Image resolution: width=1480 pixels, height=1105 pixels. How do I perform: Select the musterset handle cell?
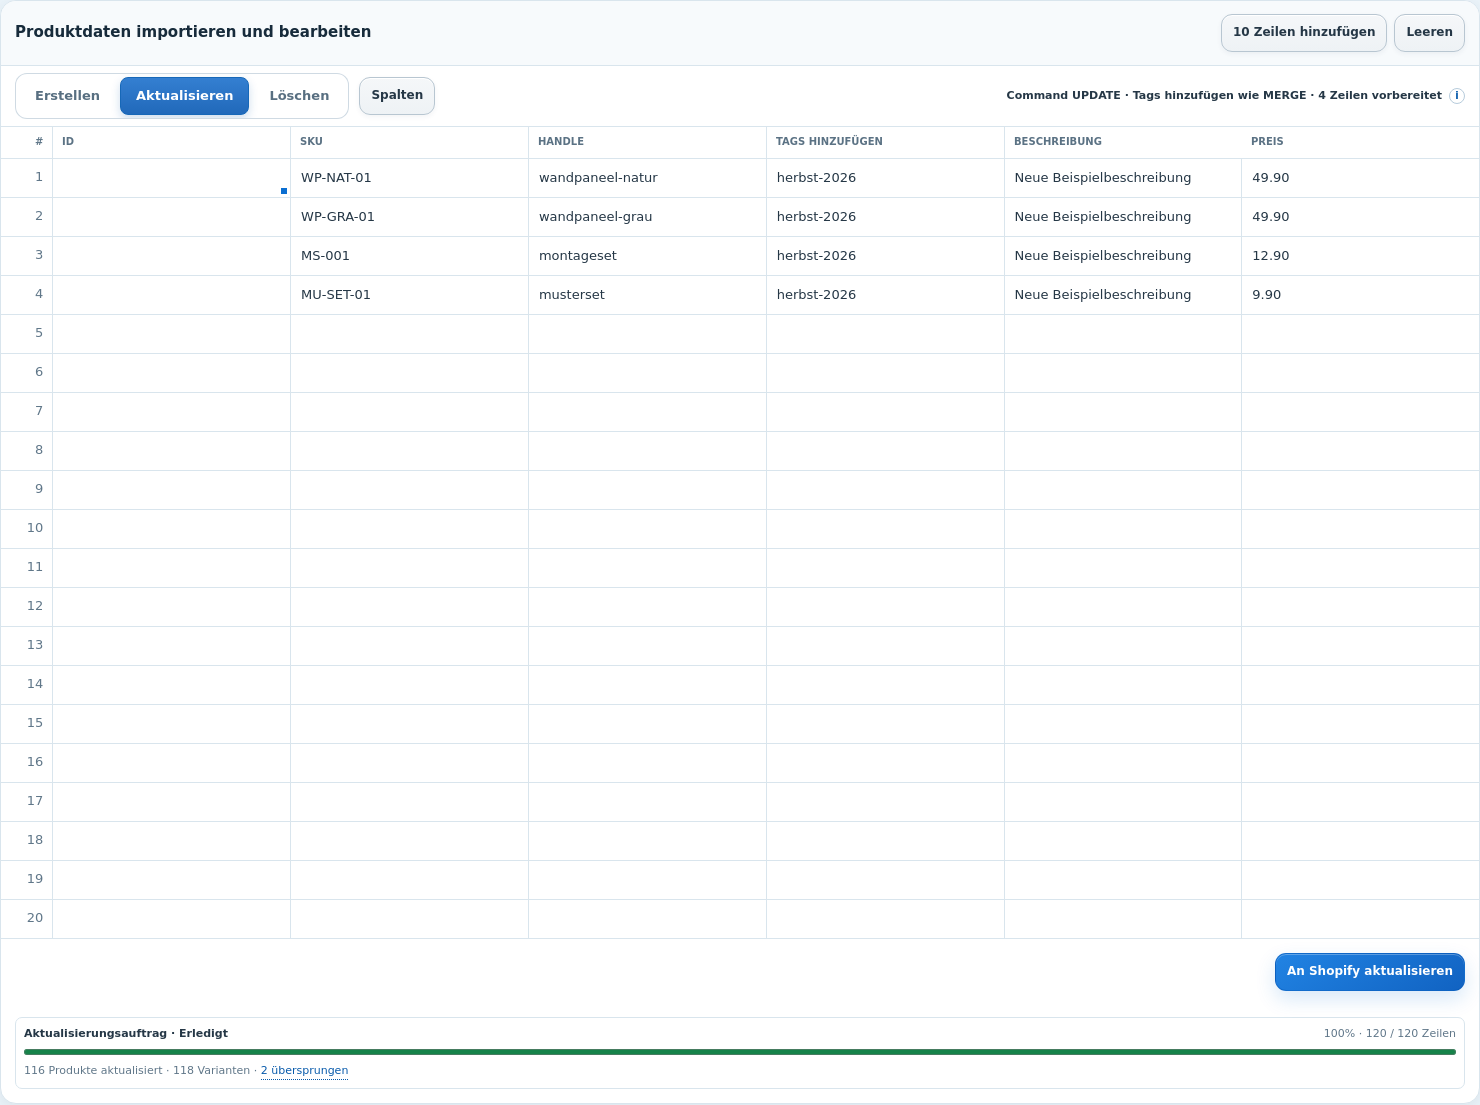(647, 295)
